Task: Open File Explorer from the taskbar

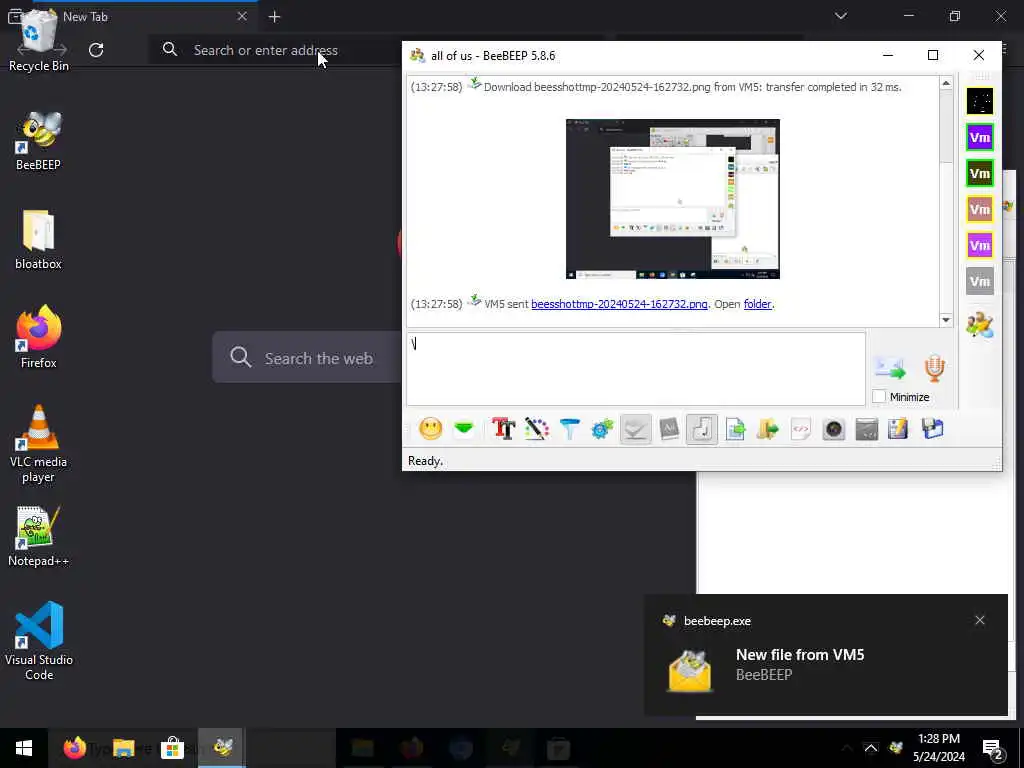Action: coord(123,748)
